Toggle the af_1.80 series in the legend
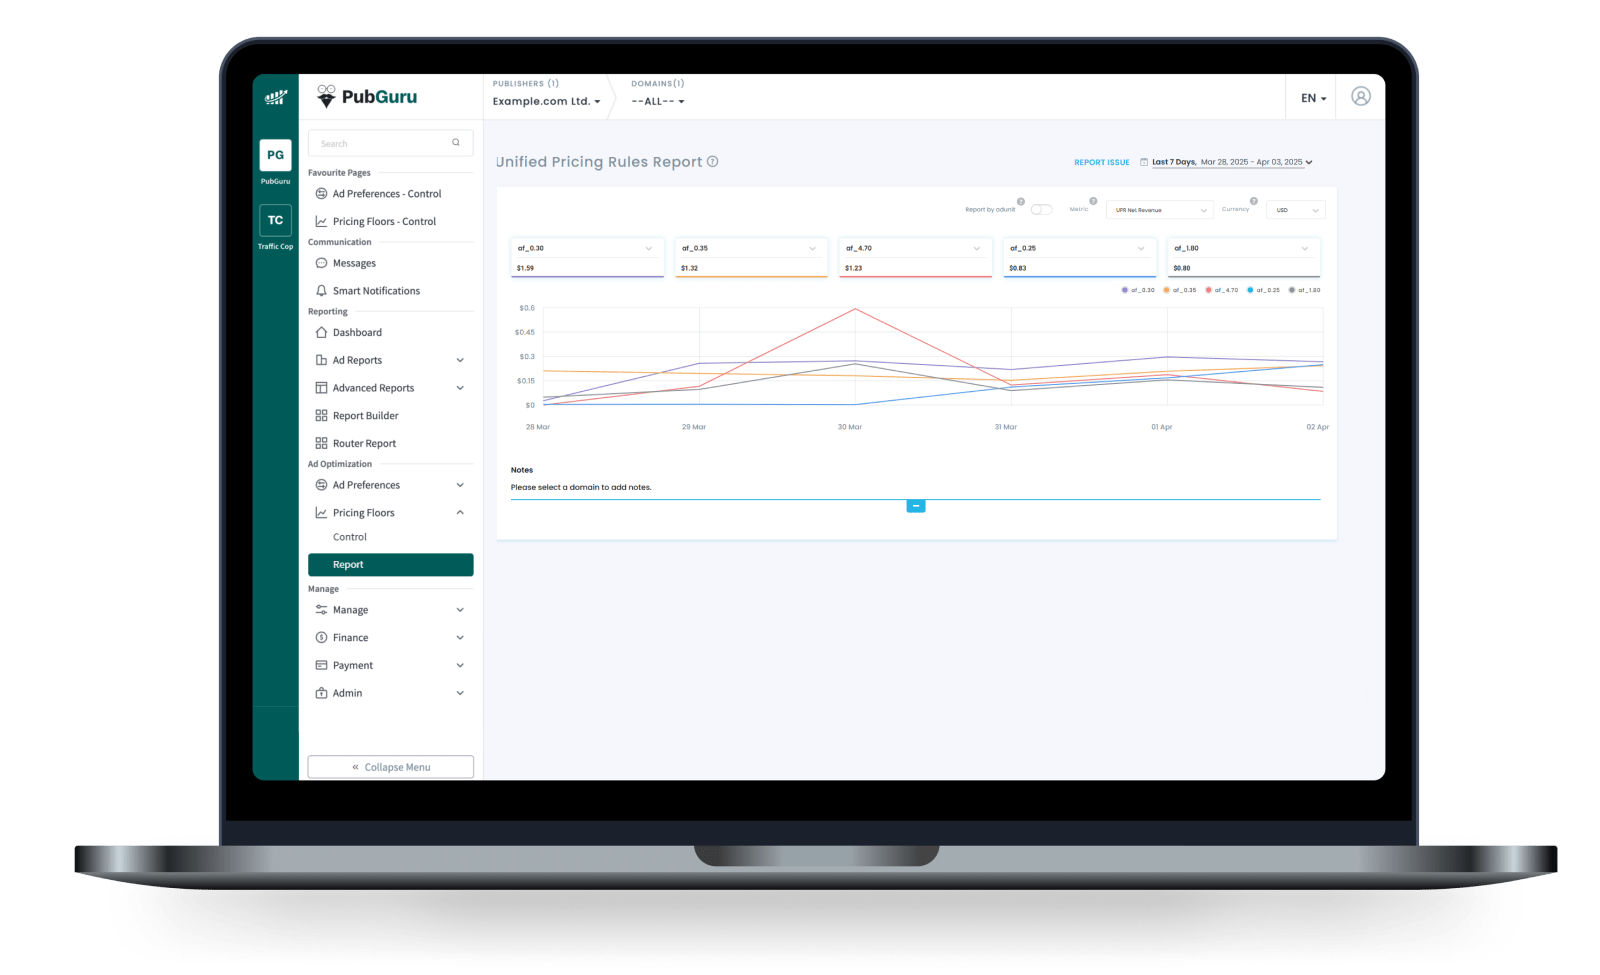The width and height of the screenshot is (1600, 975). pos(1305,290)
